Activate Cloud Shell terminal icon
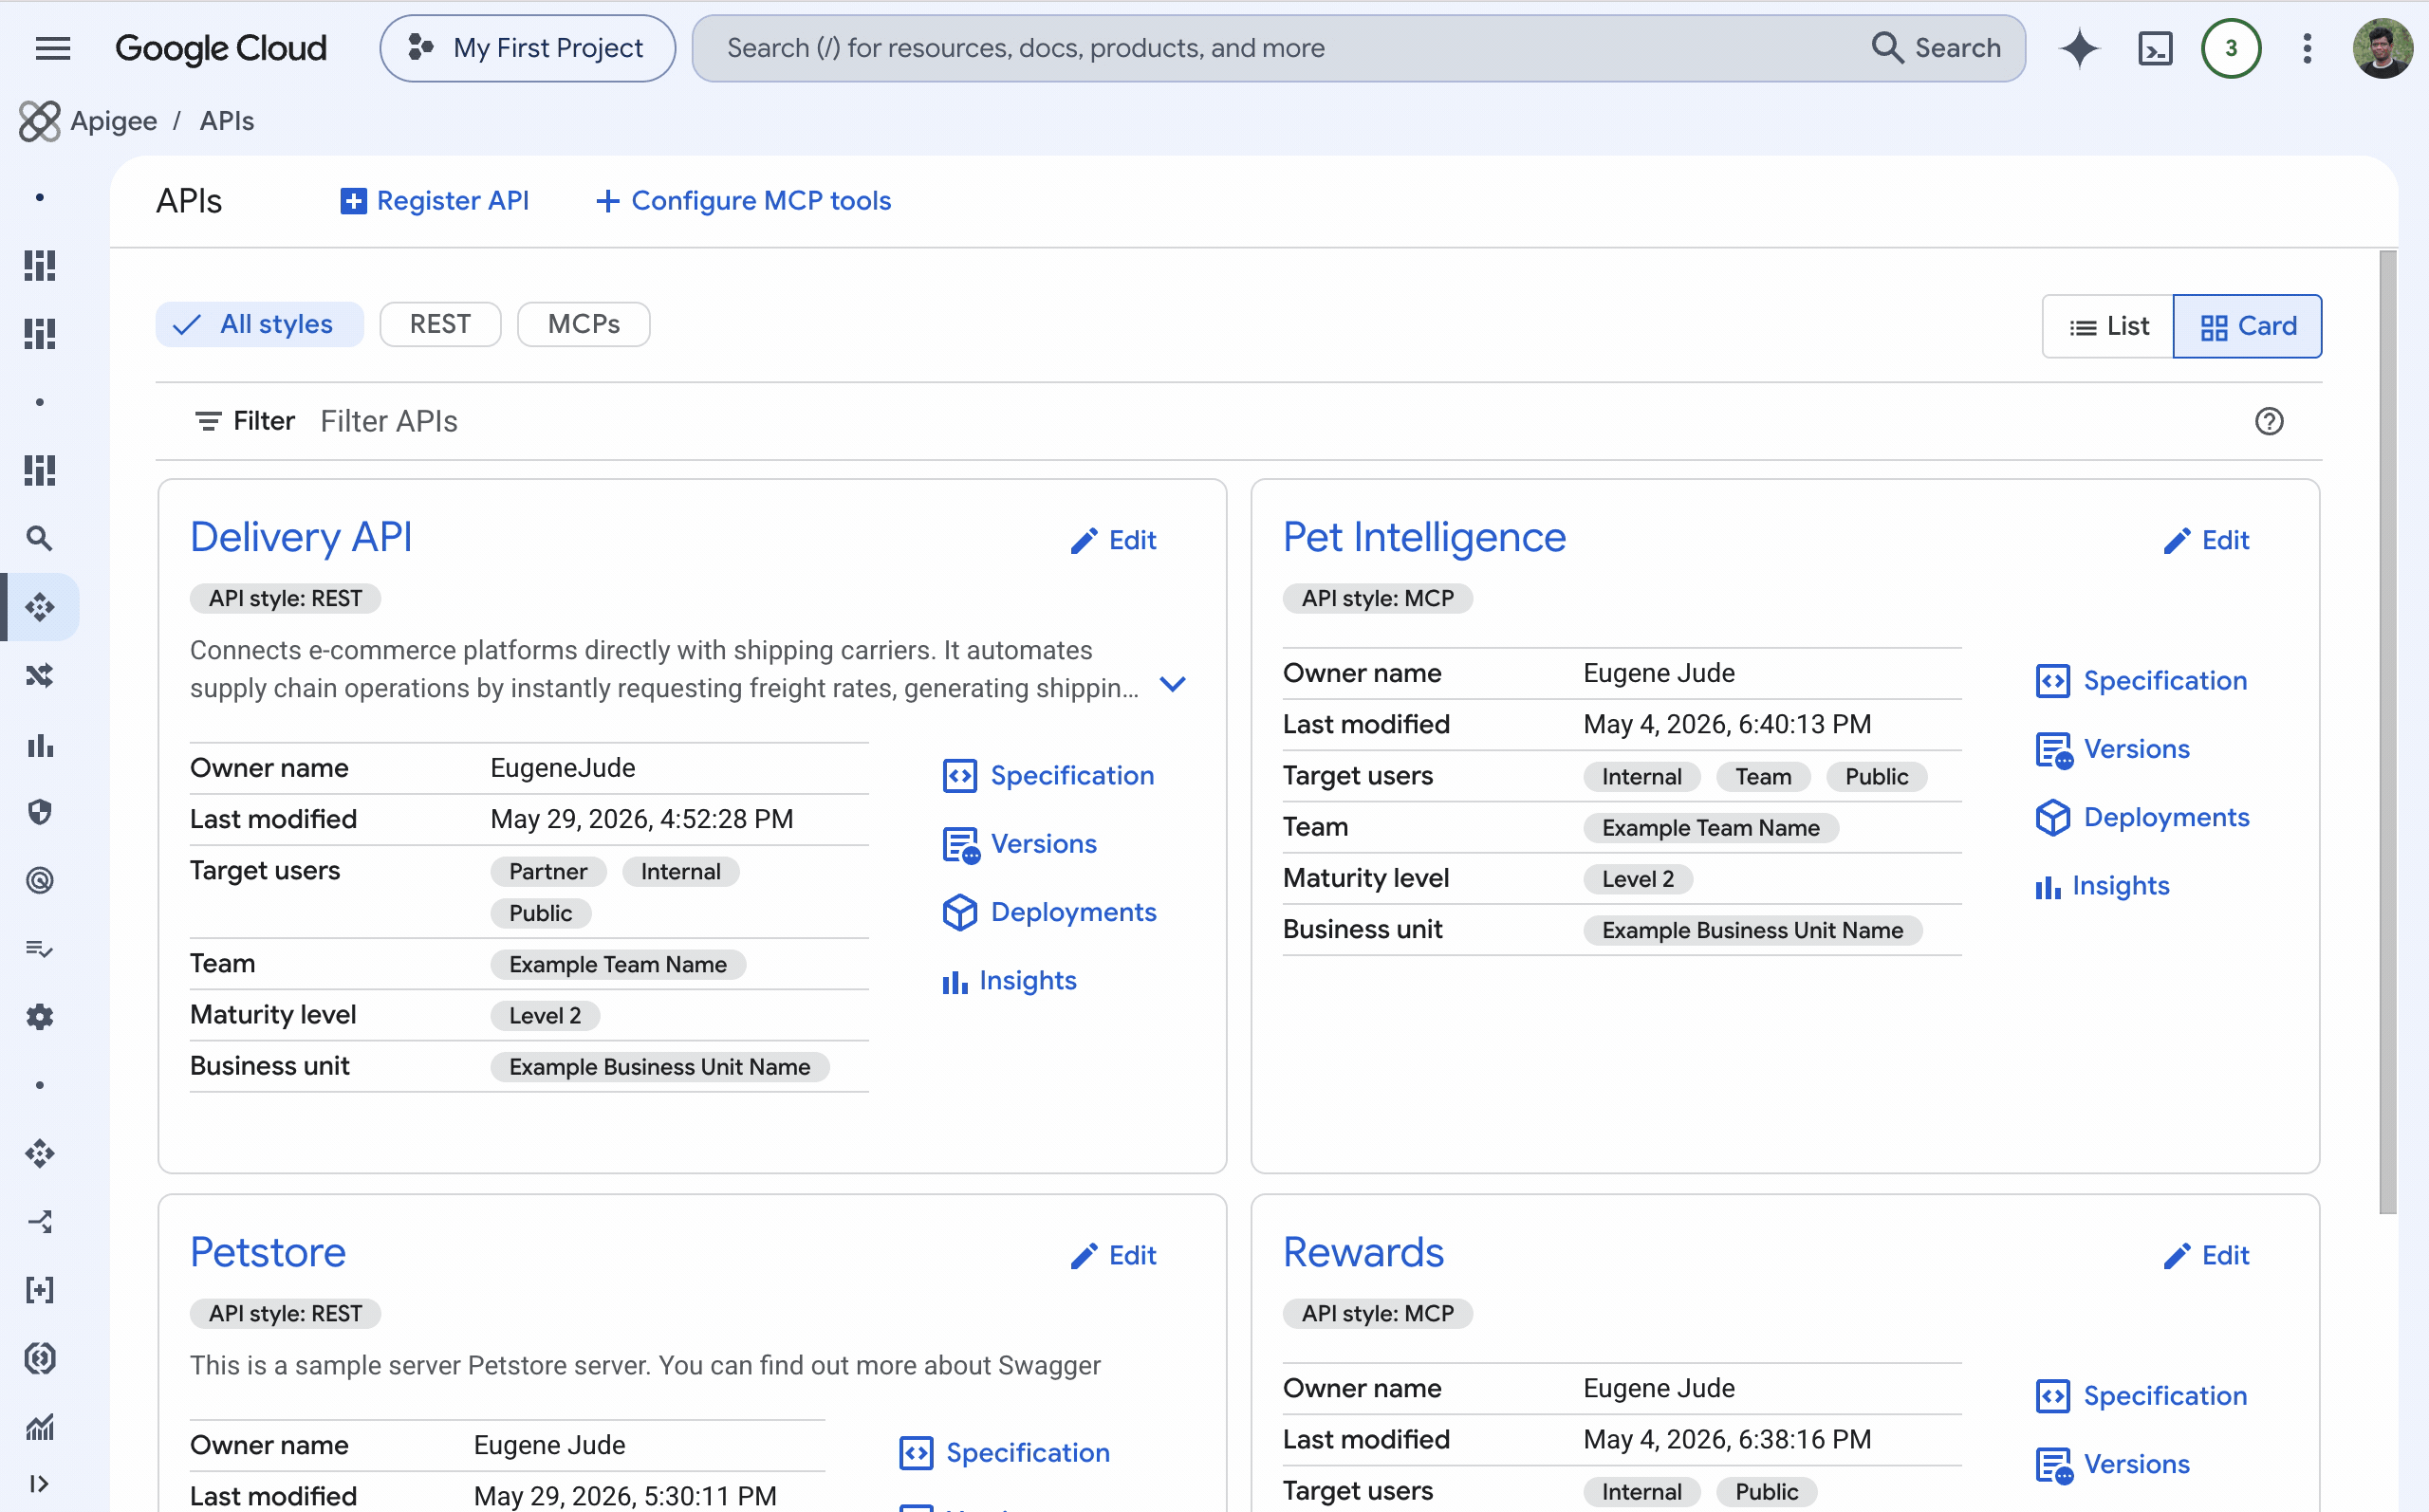Screen dimensions: 2429x1512 coord(2155,48)
